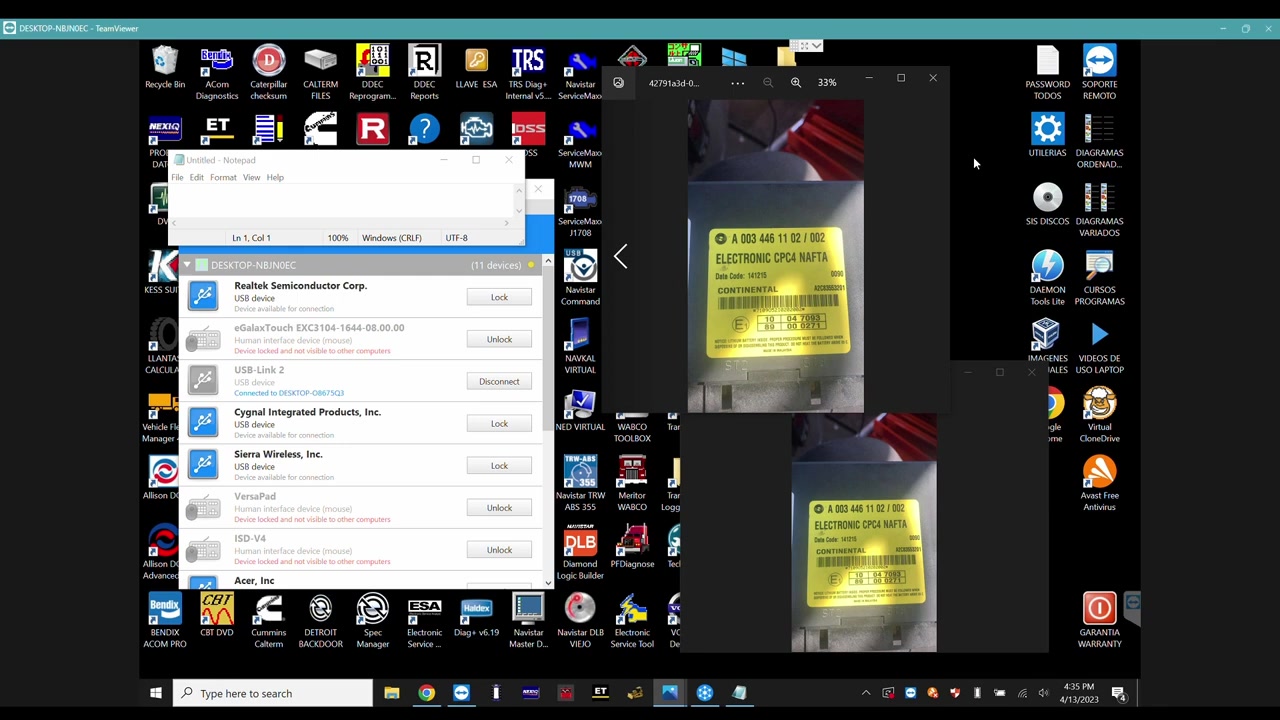Open Navistar DLB VIEJO disc icon
1280x720 pixels.
tap(580, 621)
